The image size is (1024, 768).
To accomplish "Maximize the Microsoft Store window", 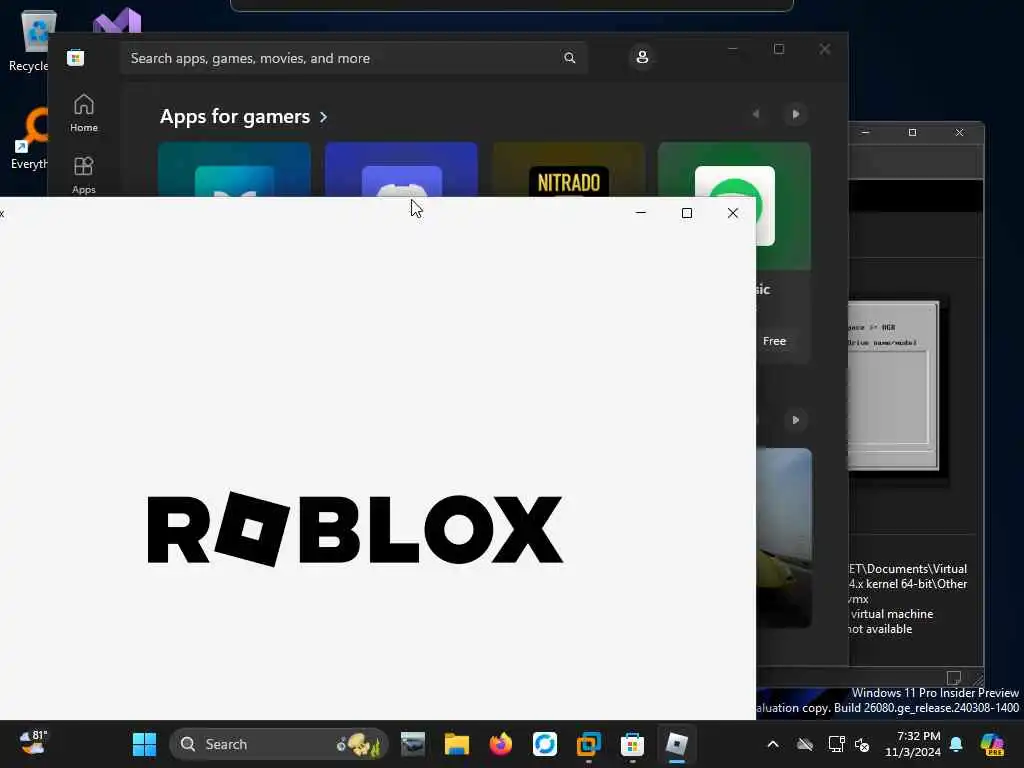I will click(778, 49).
